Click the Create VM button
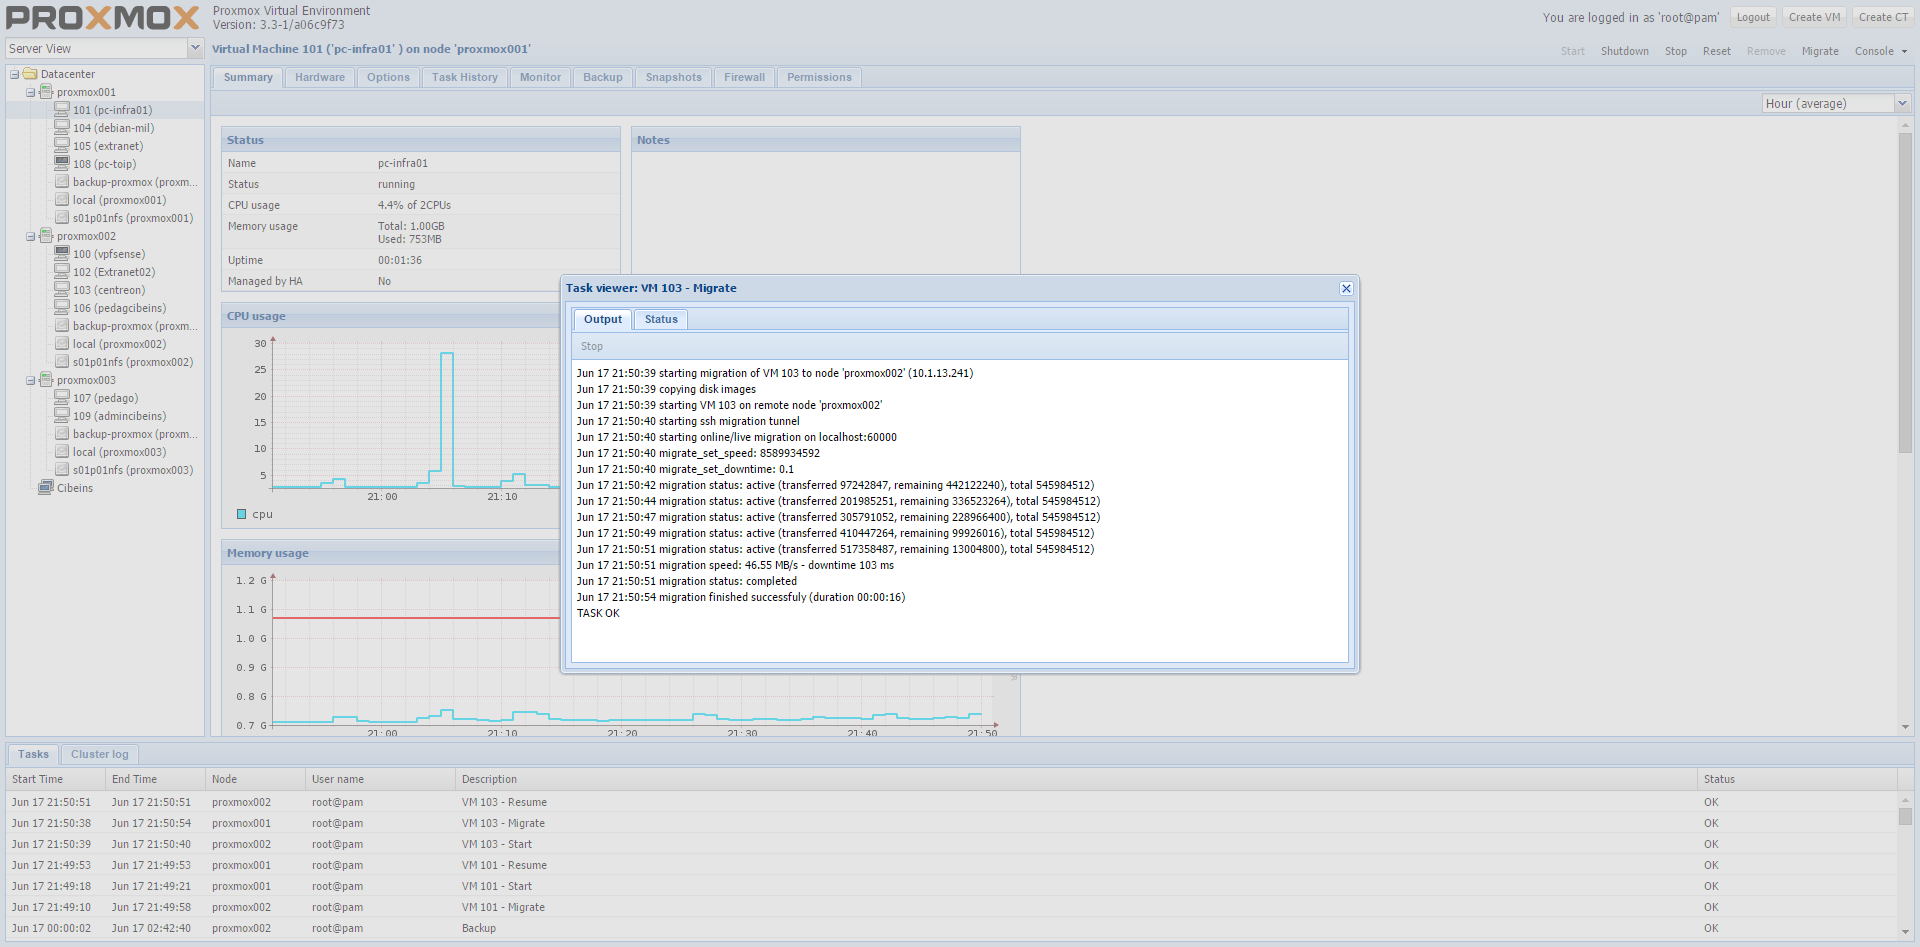 click(x=1814, y=17)
